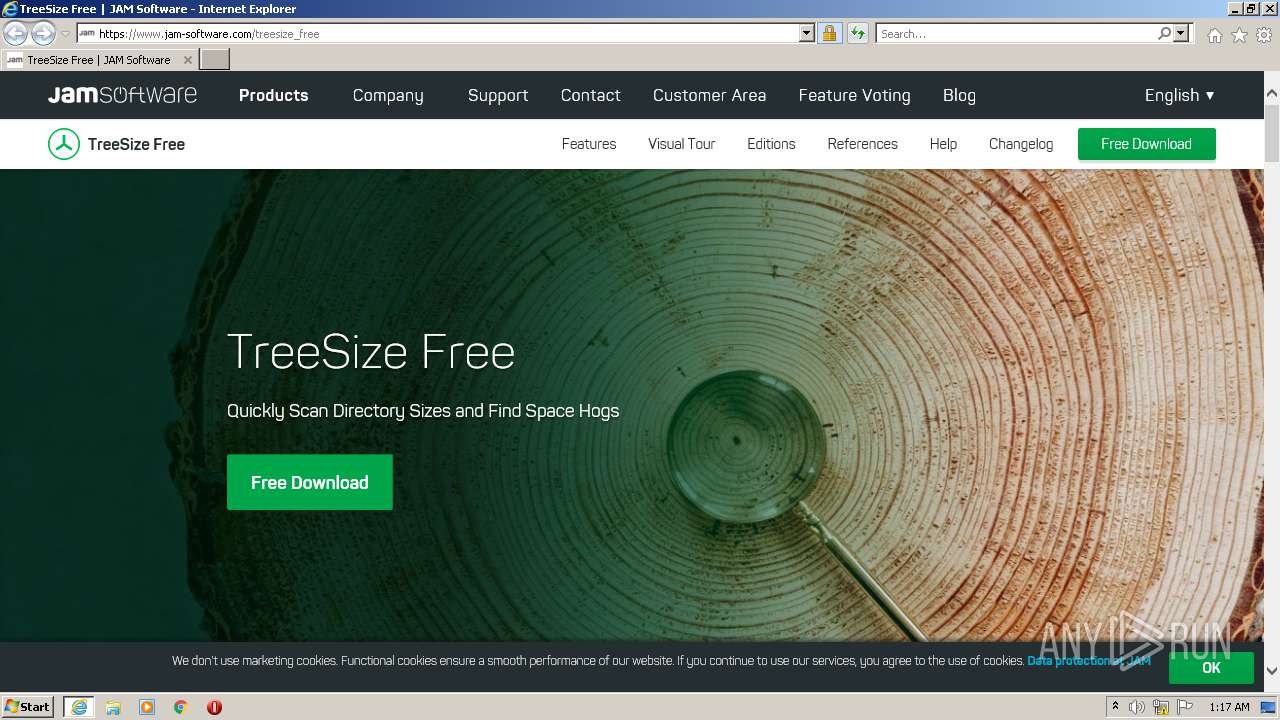
Task: Go to the Contact page
Action: pos(590,95)
